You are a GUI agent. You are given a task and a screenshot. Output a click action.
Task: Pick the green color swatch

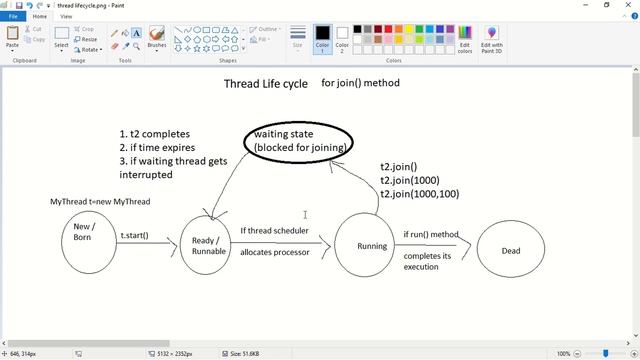(419, 29)
